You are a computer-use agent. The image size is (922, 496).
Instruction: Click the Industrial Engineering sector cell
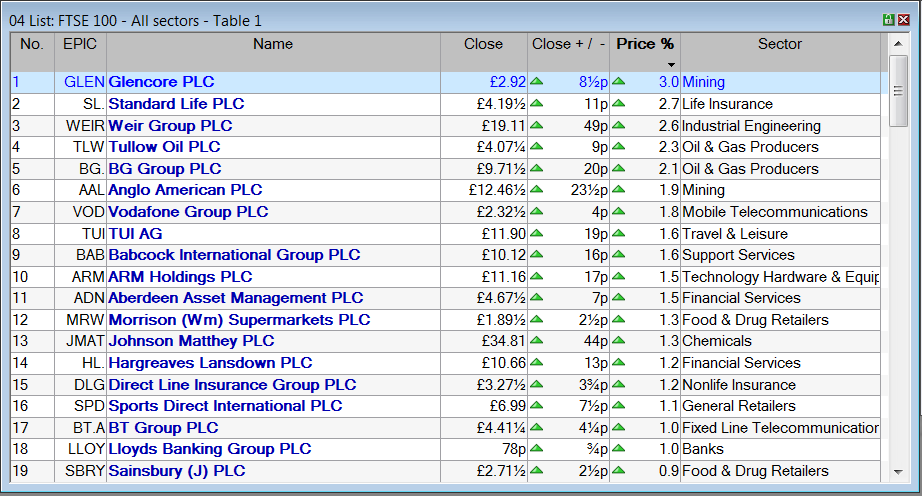[780, 126]
